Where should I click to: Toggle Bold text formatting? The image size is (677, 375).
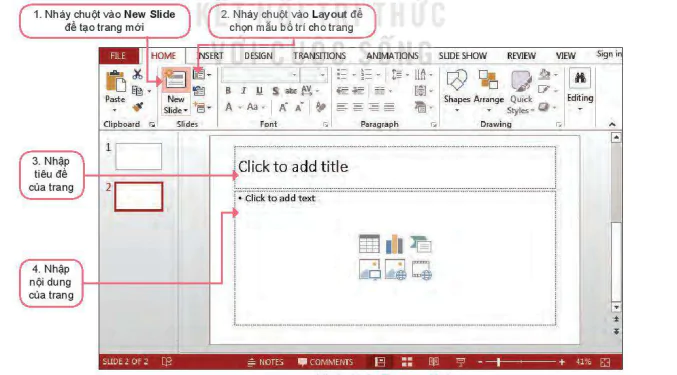[228, 91]
